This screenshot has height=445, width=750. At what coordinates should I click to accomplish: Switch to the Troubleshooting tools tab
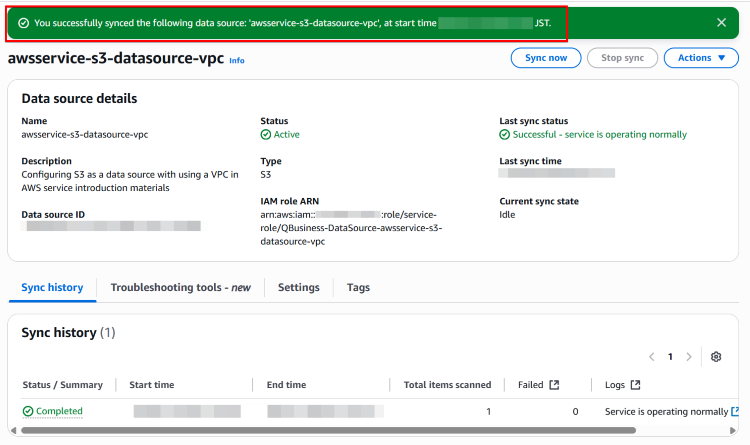coord(180,288)
